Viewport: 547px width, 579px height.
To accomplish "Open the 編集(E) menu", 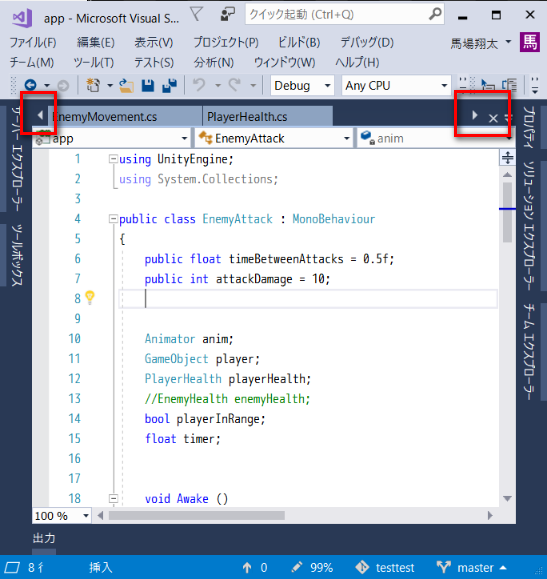I will coord(96,42).
